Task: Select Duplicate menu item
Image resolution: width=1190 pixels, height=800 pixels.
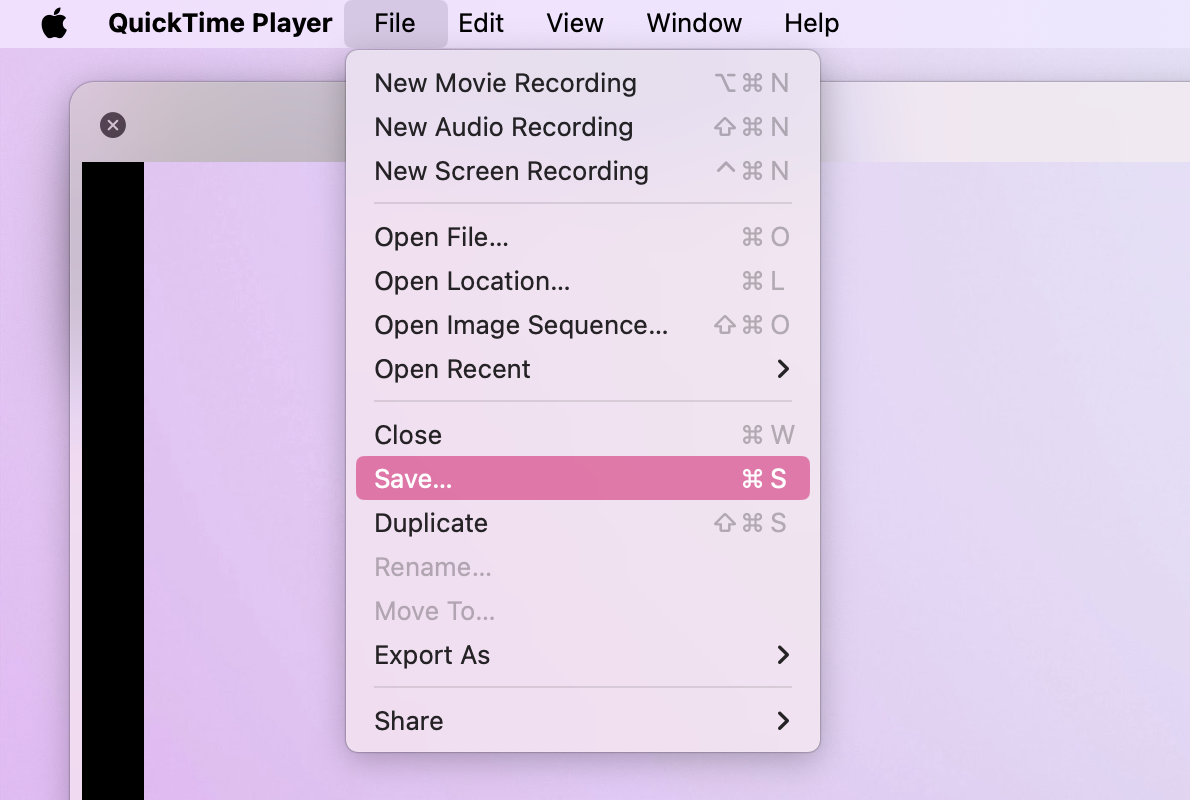Action: (431, 523)
